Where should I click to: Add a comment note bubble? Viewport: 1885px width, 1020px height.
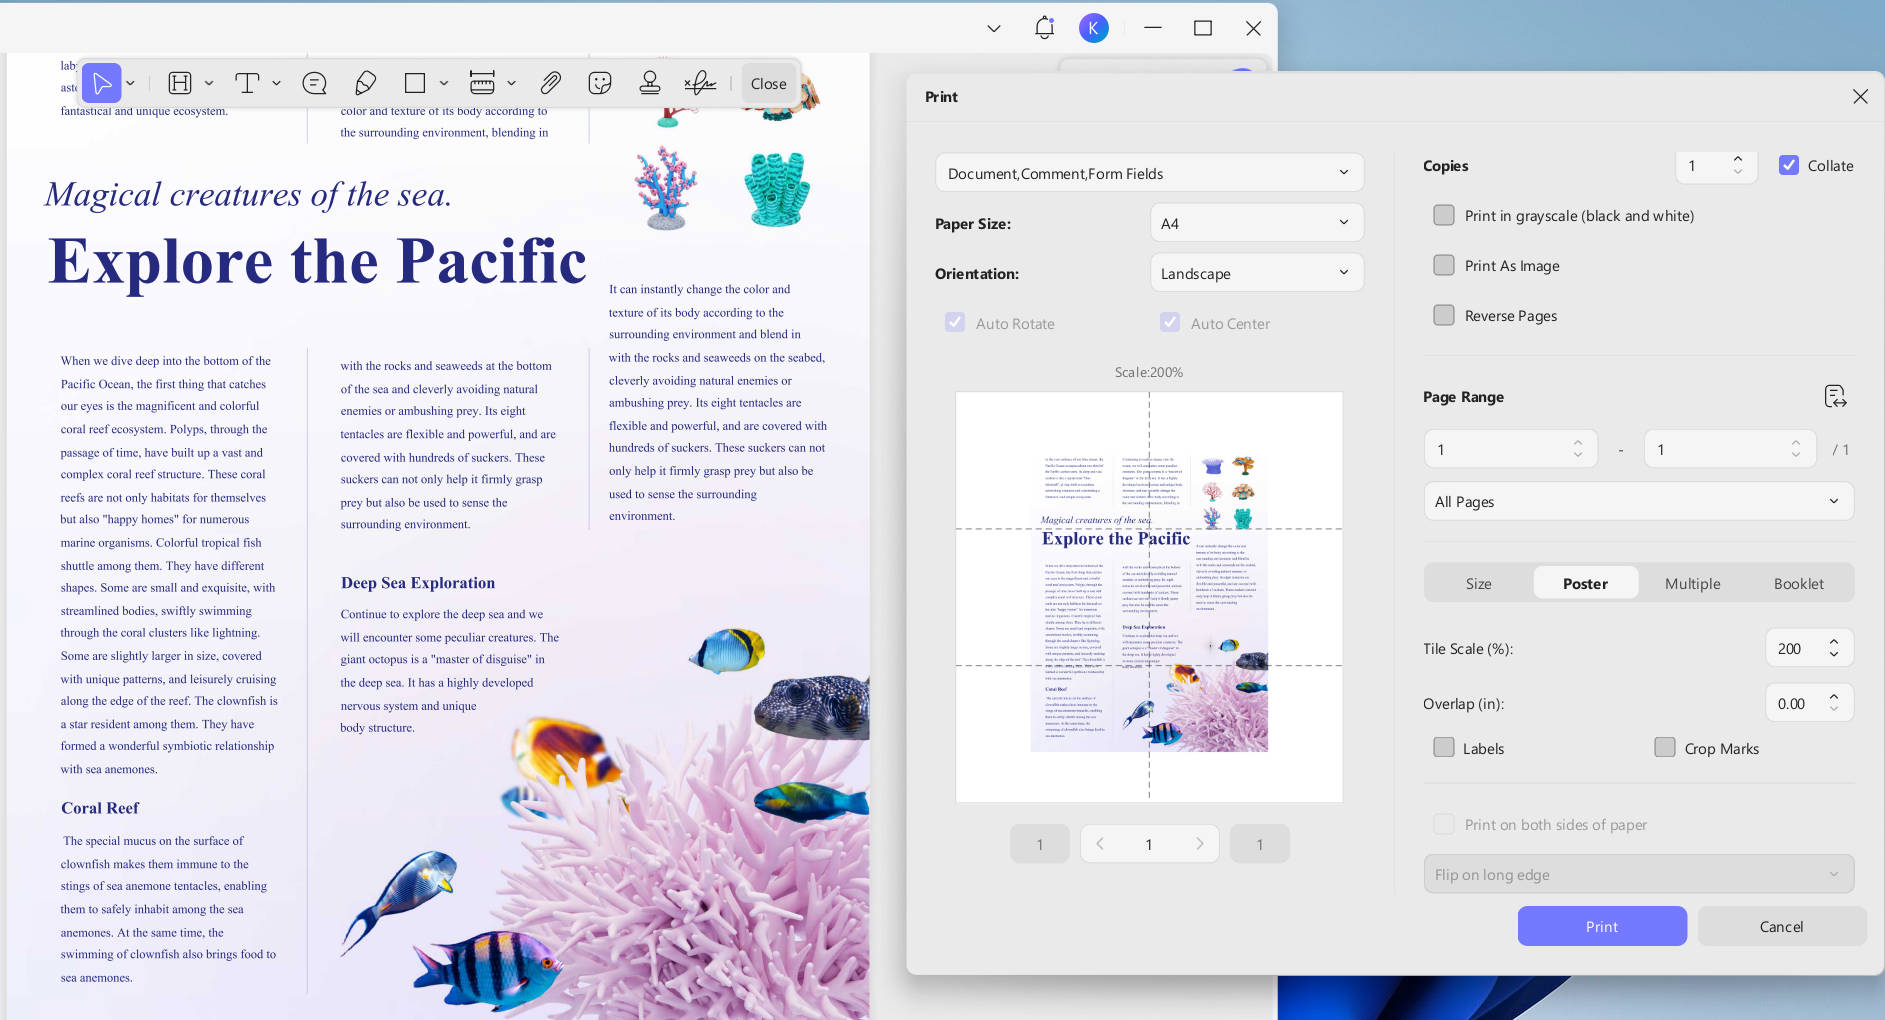(314, 83)
